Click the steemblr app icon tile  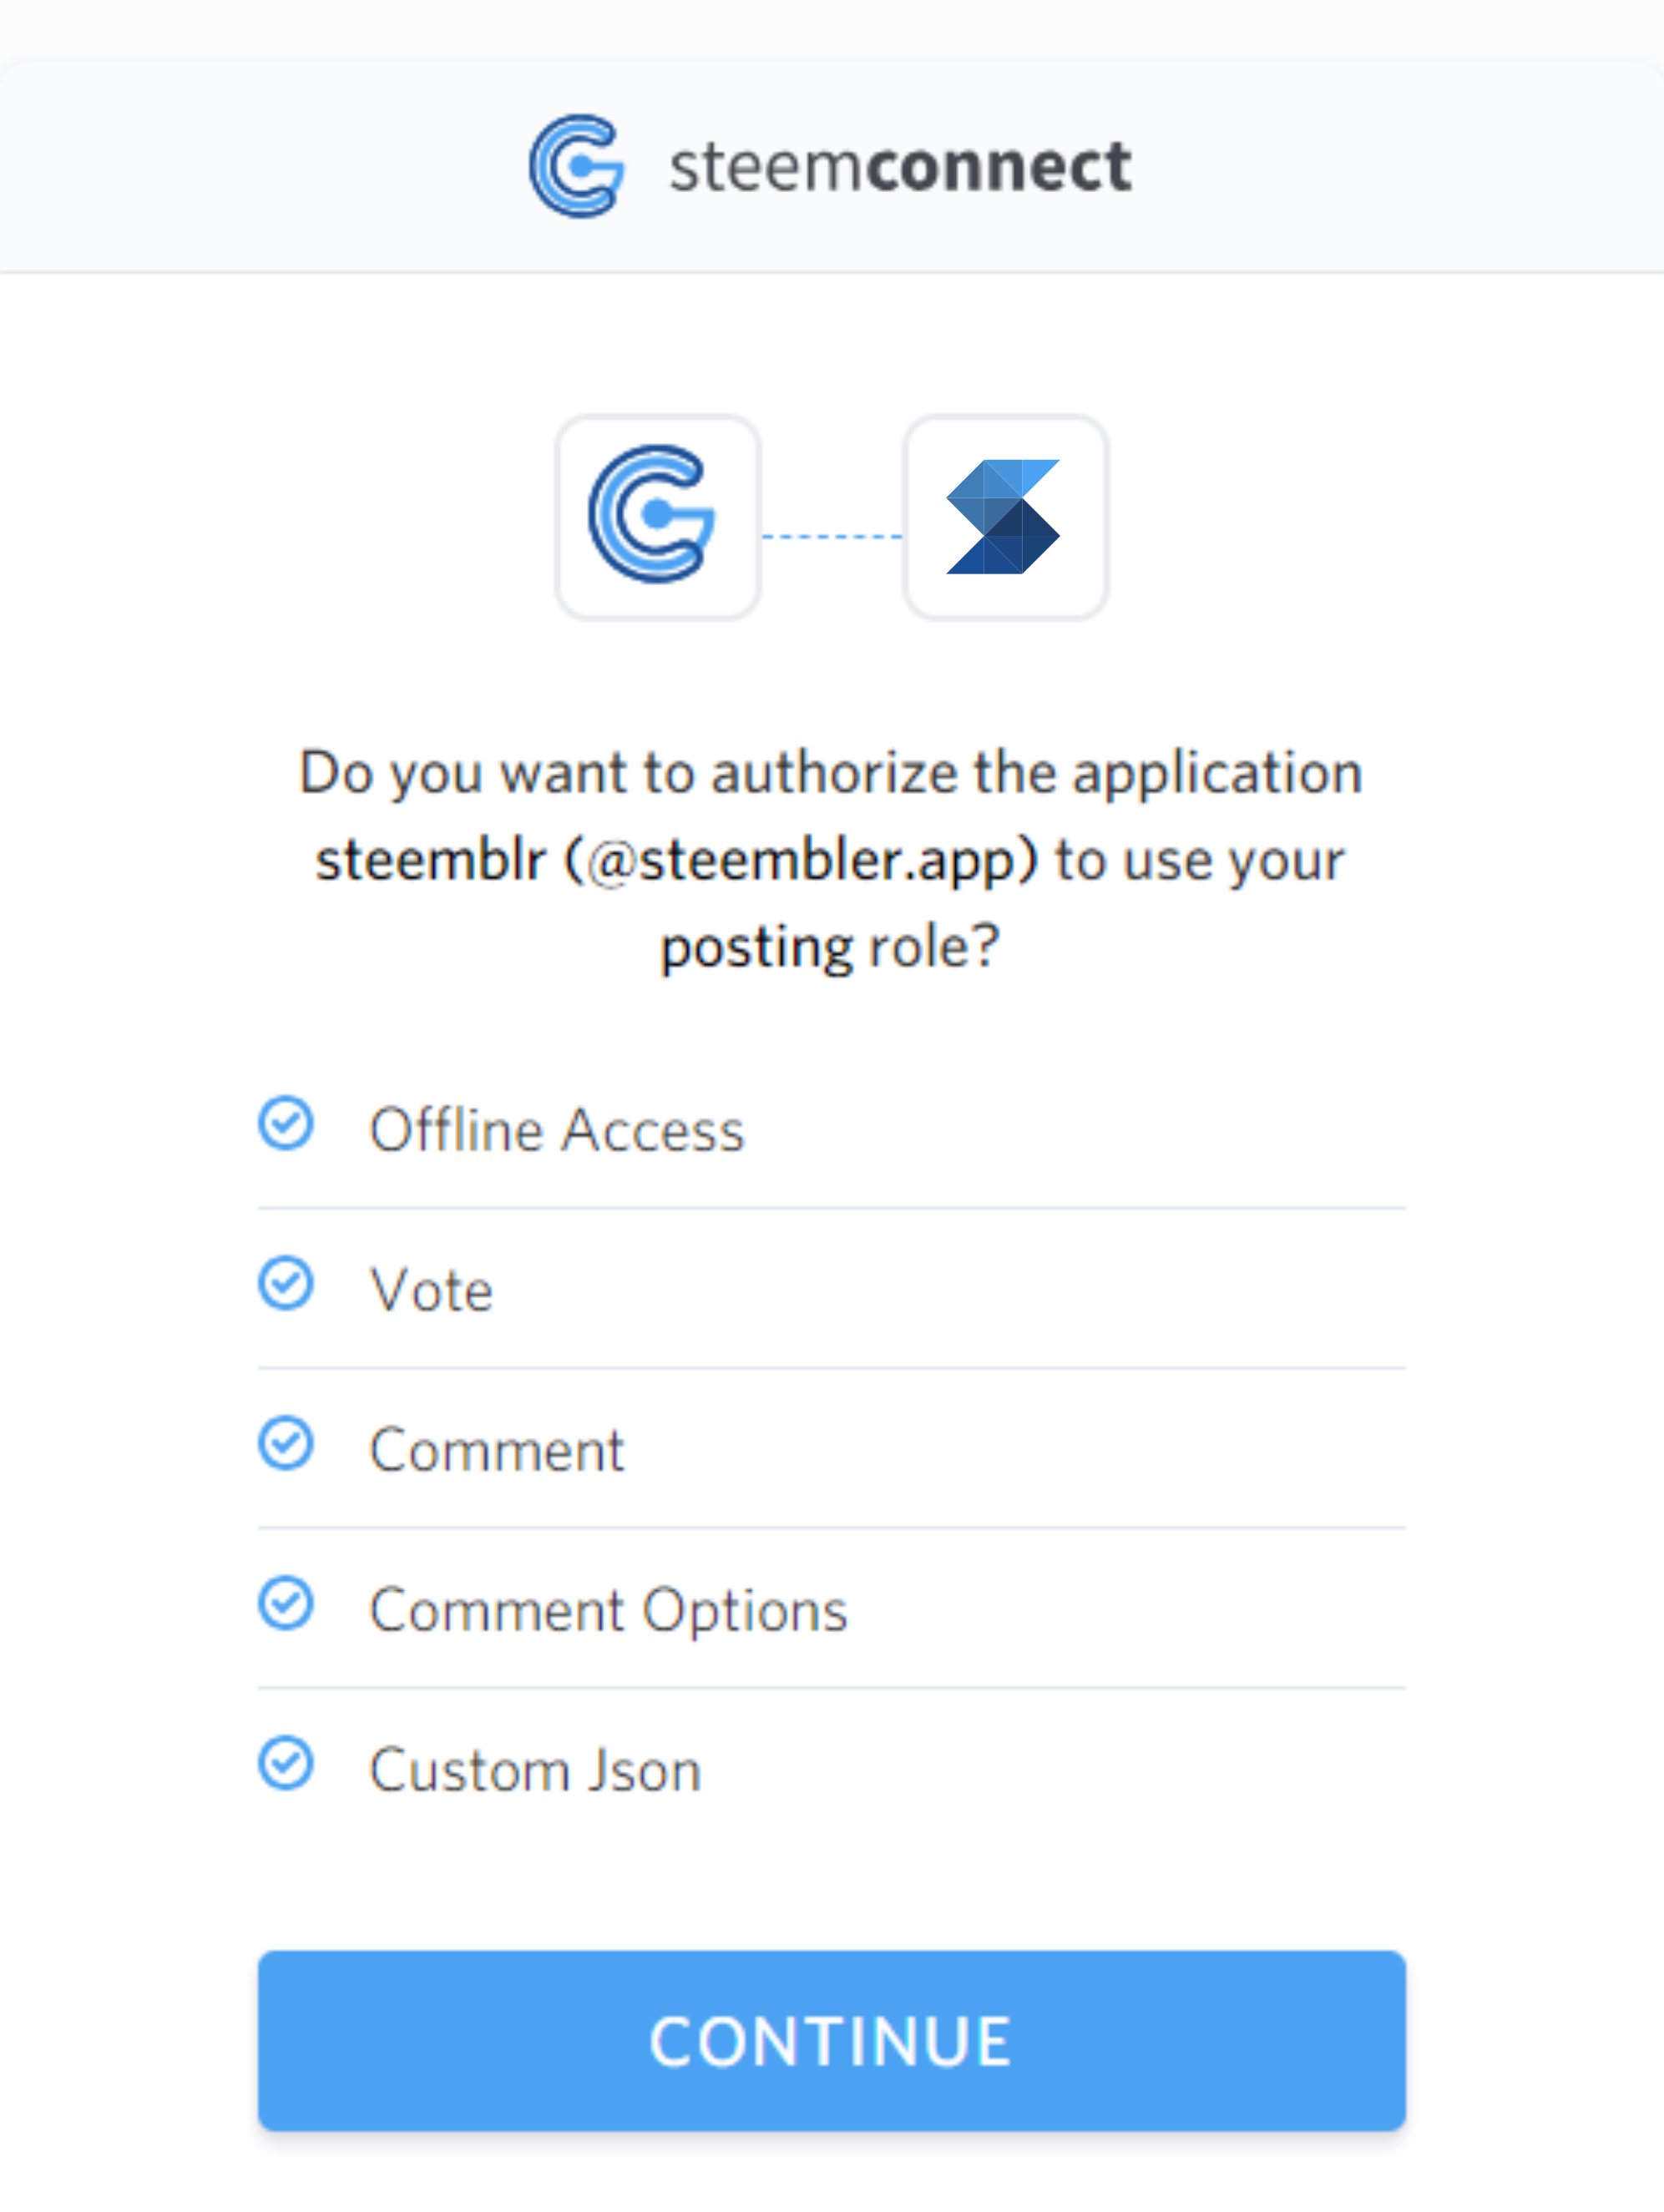pyautogui.click(x=1005, y=517)
